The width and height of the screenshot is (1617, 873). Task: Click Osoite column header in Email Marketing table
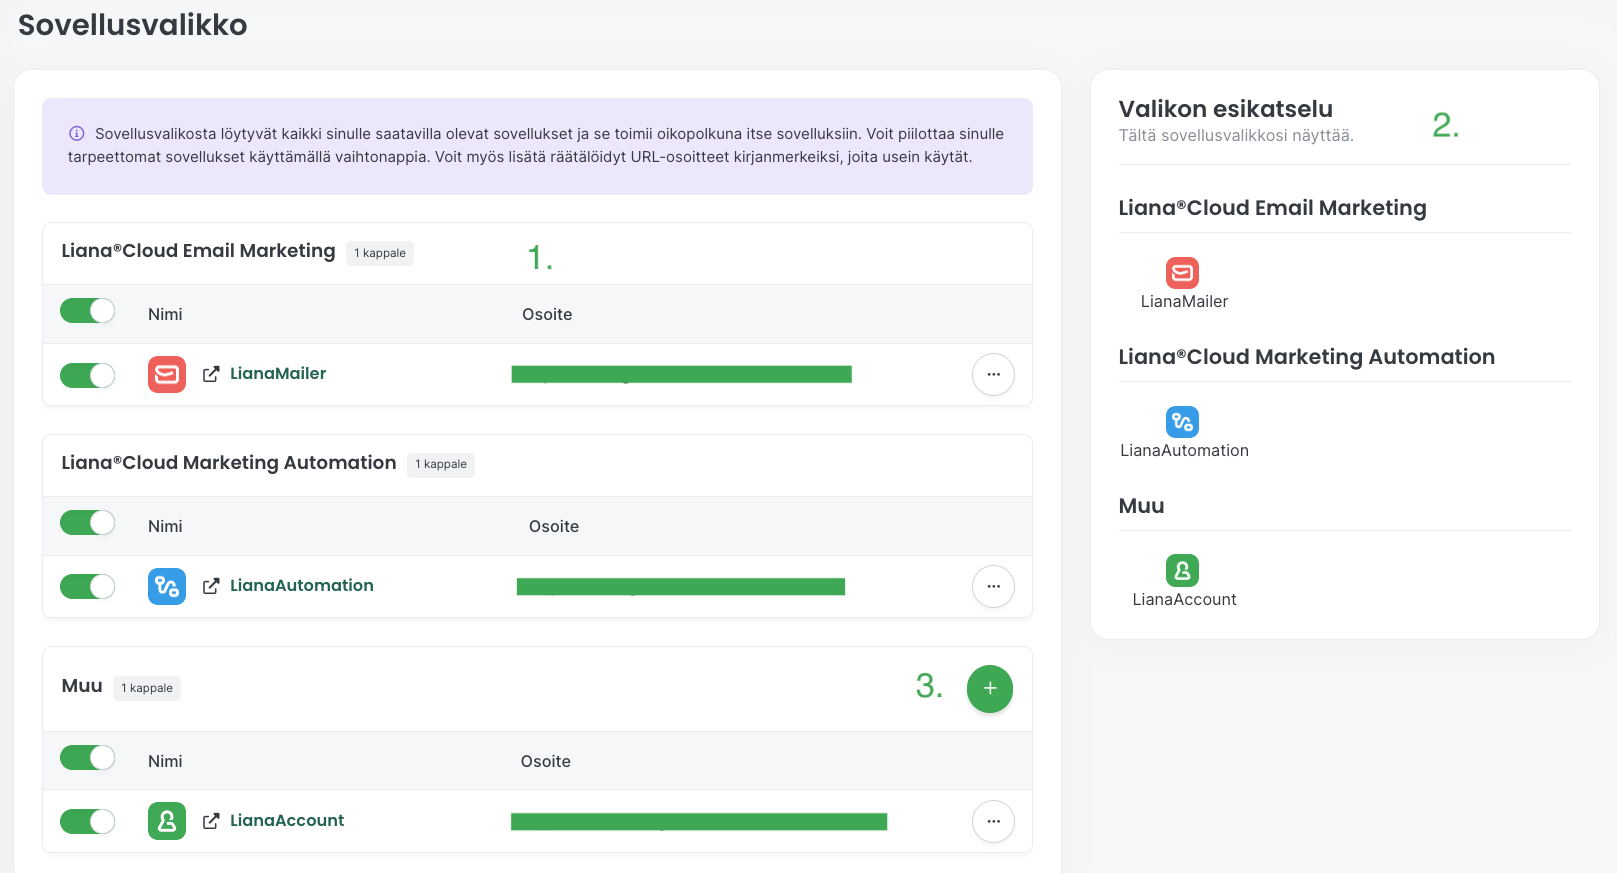pos(547,315)
